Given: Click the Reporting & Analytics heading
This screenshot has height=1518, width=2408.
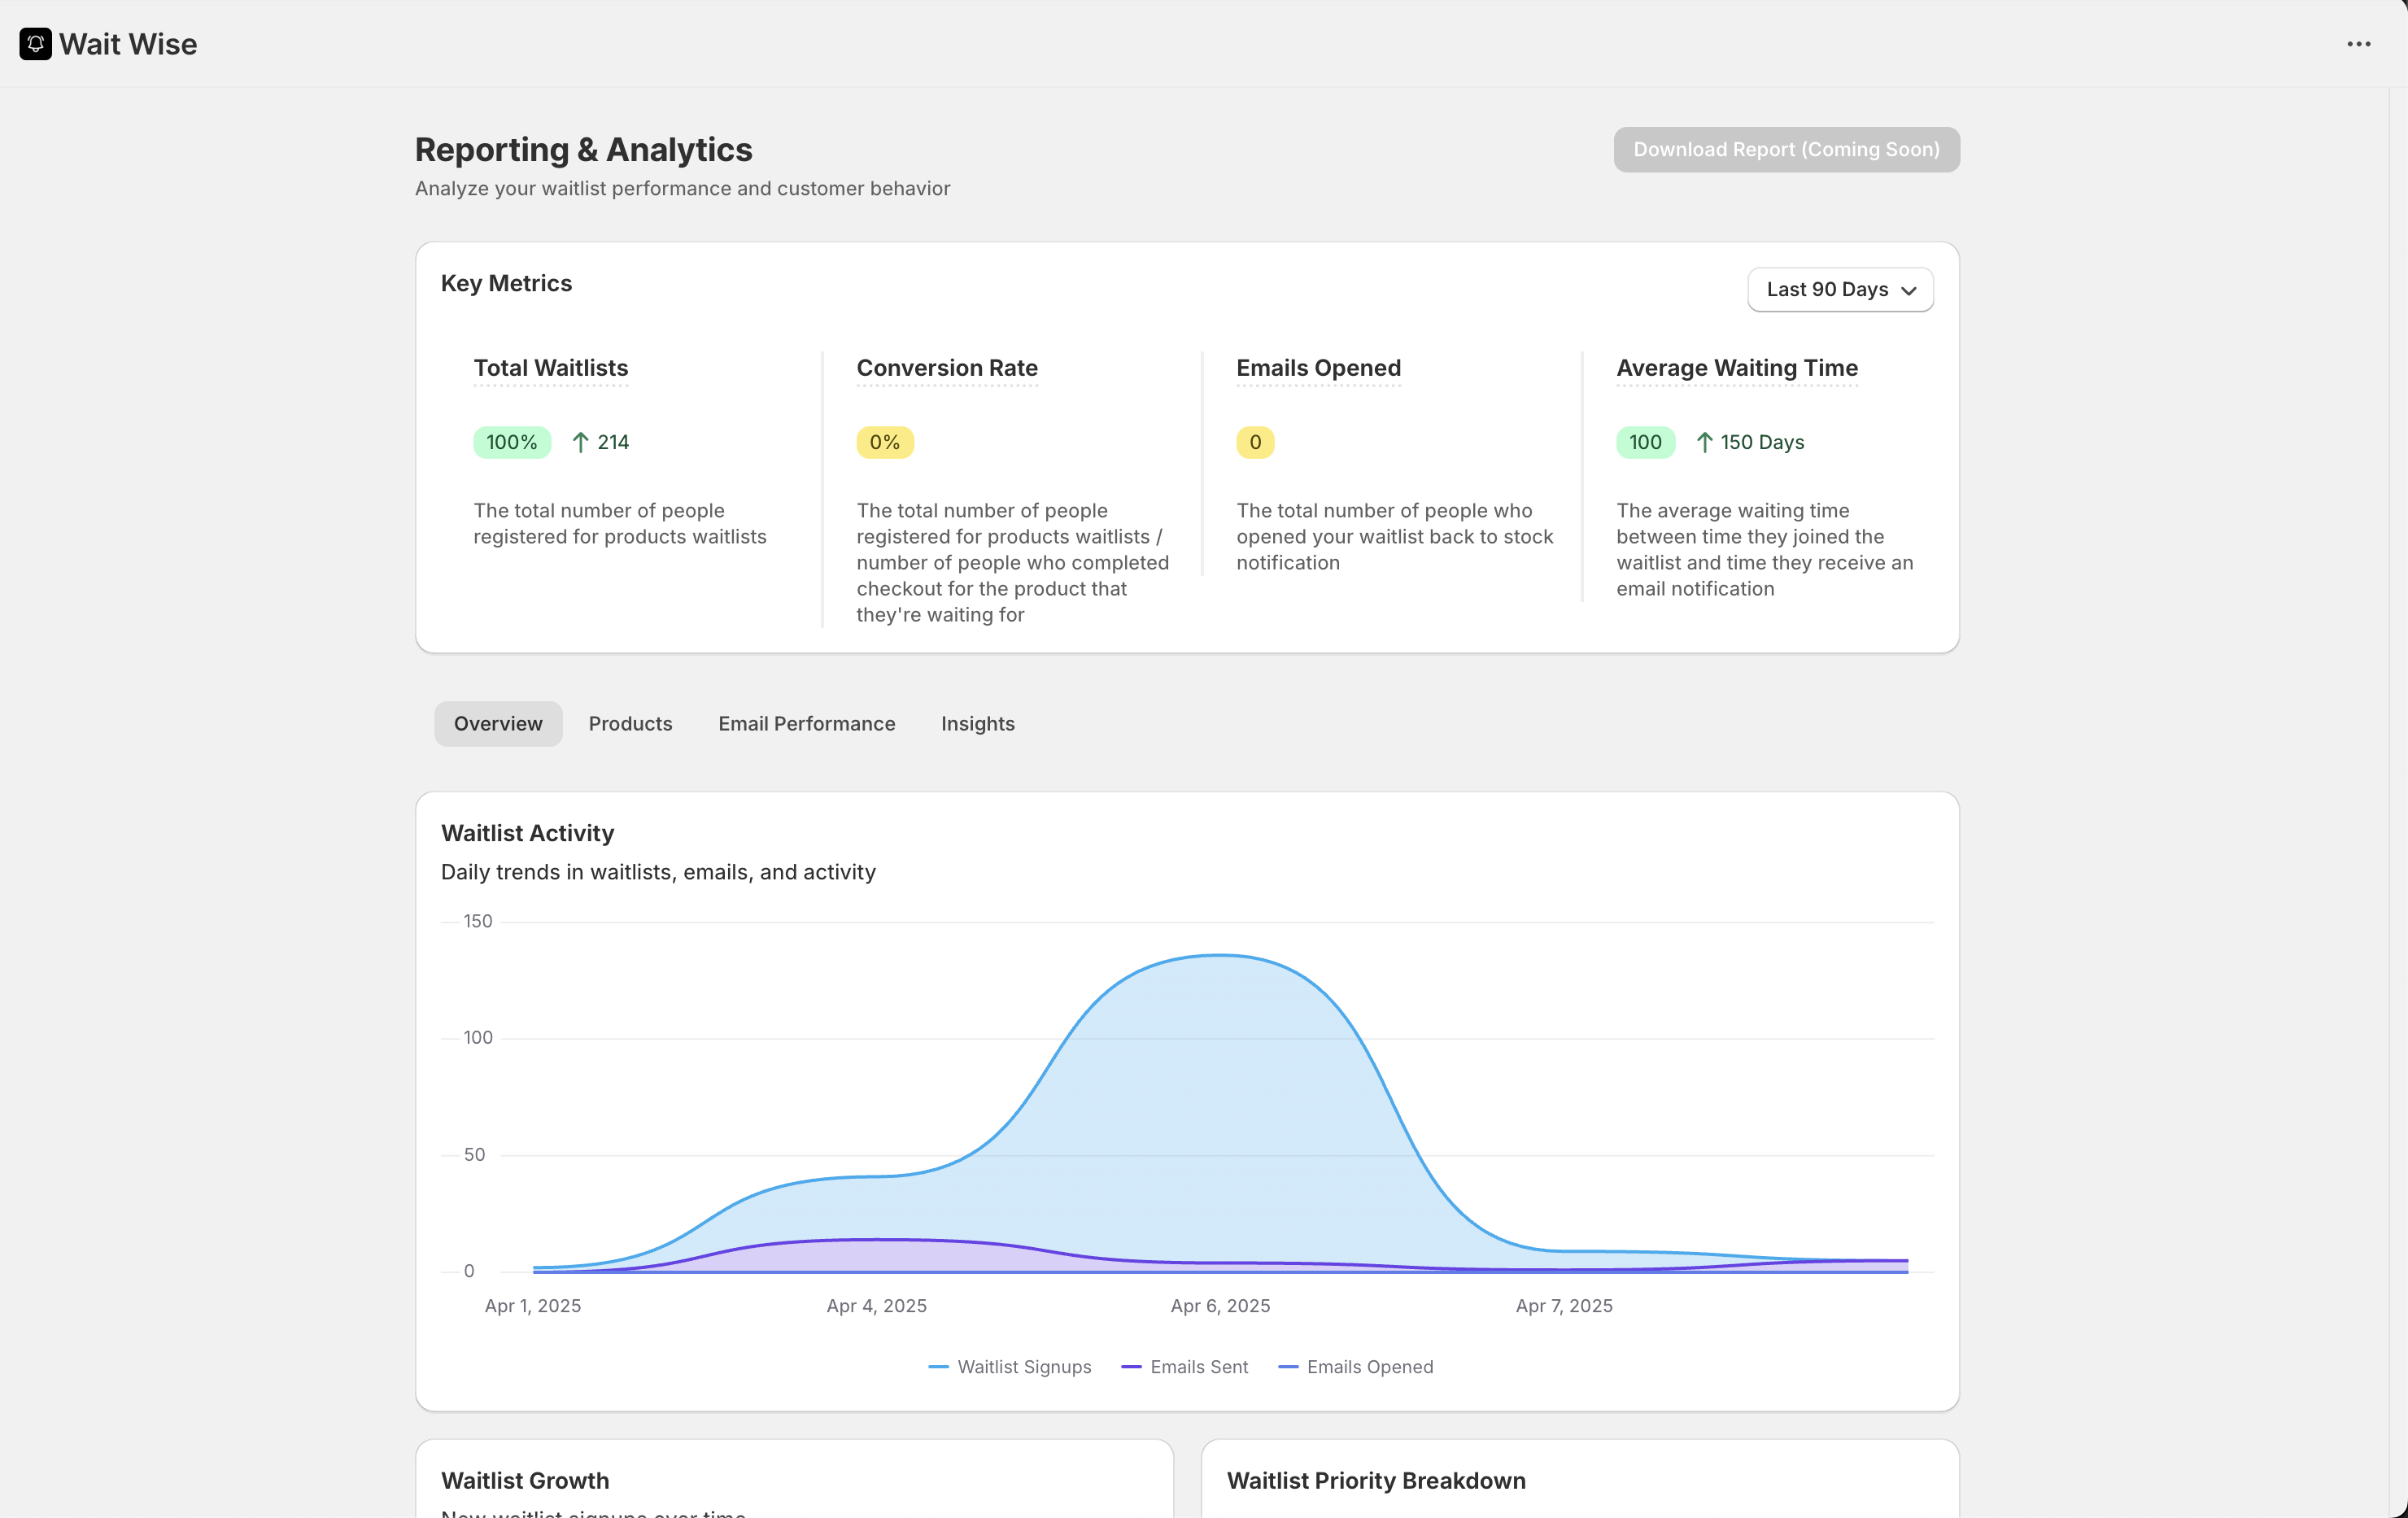Looking at the screenshot, I should pos(583,150).
